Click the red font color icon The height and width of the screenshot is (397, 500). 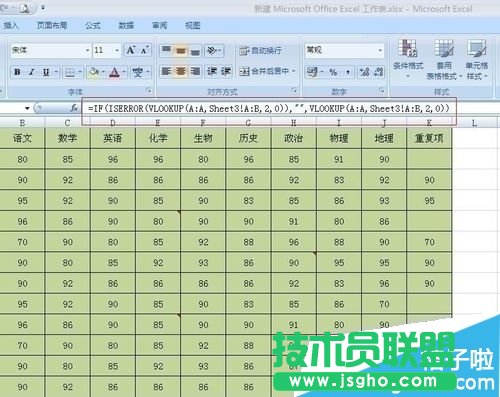tap(114, 72)
